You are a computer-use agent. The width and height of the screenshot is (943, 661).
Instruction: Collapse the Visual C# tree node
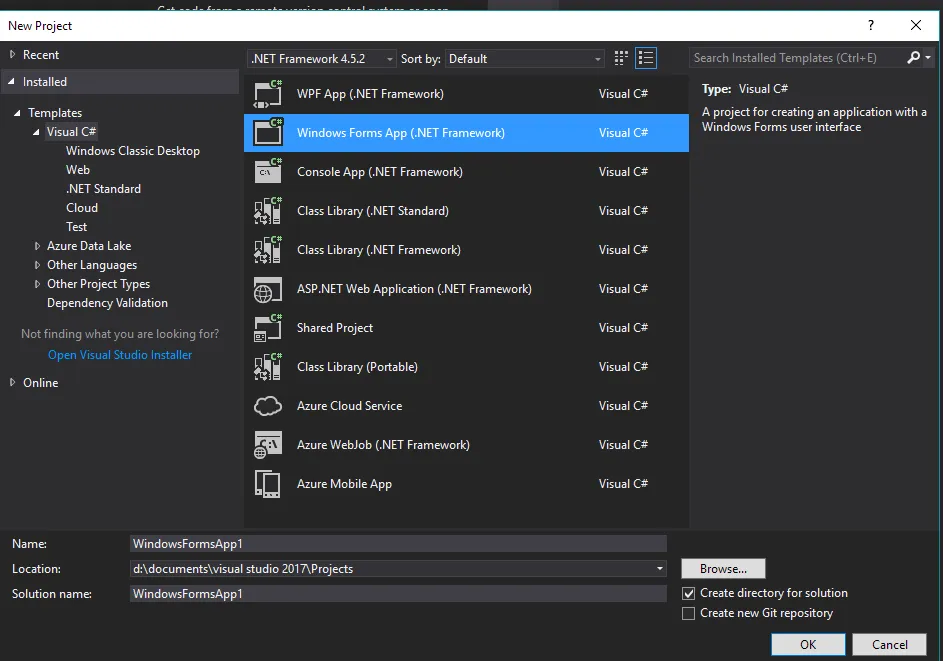37,132
